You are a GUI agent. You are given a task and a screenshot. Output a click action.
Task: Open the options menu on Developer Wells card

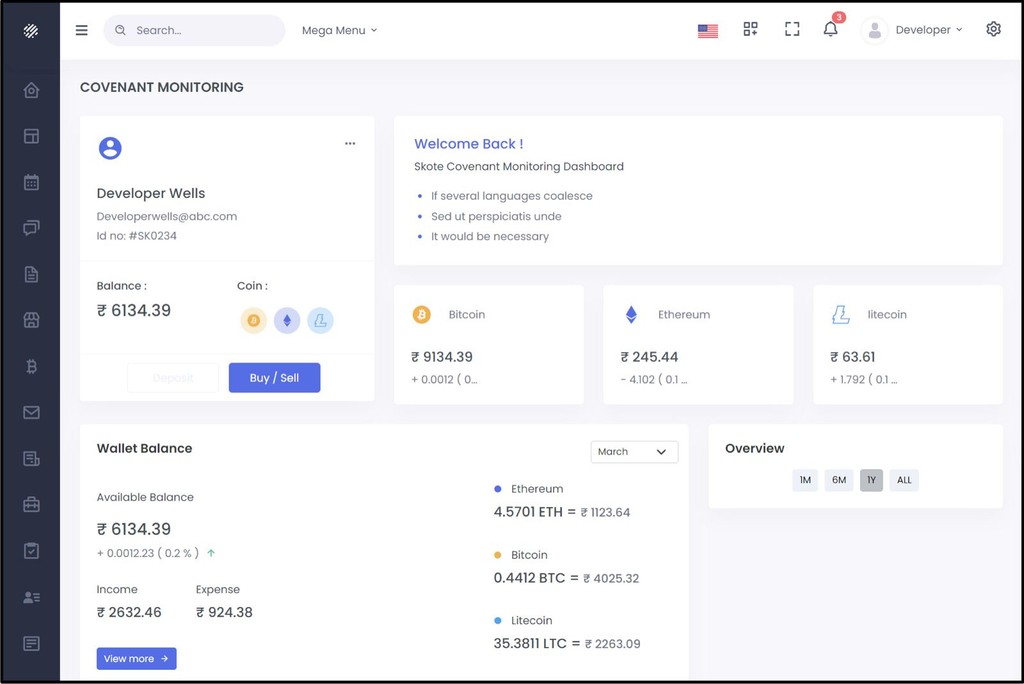[x=350, y=143]
